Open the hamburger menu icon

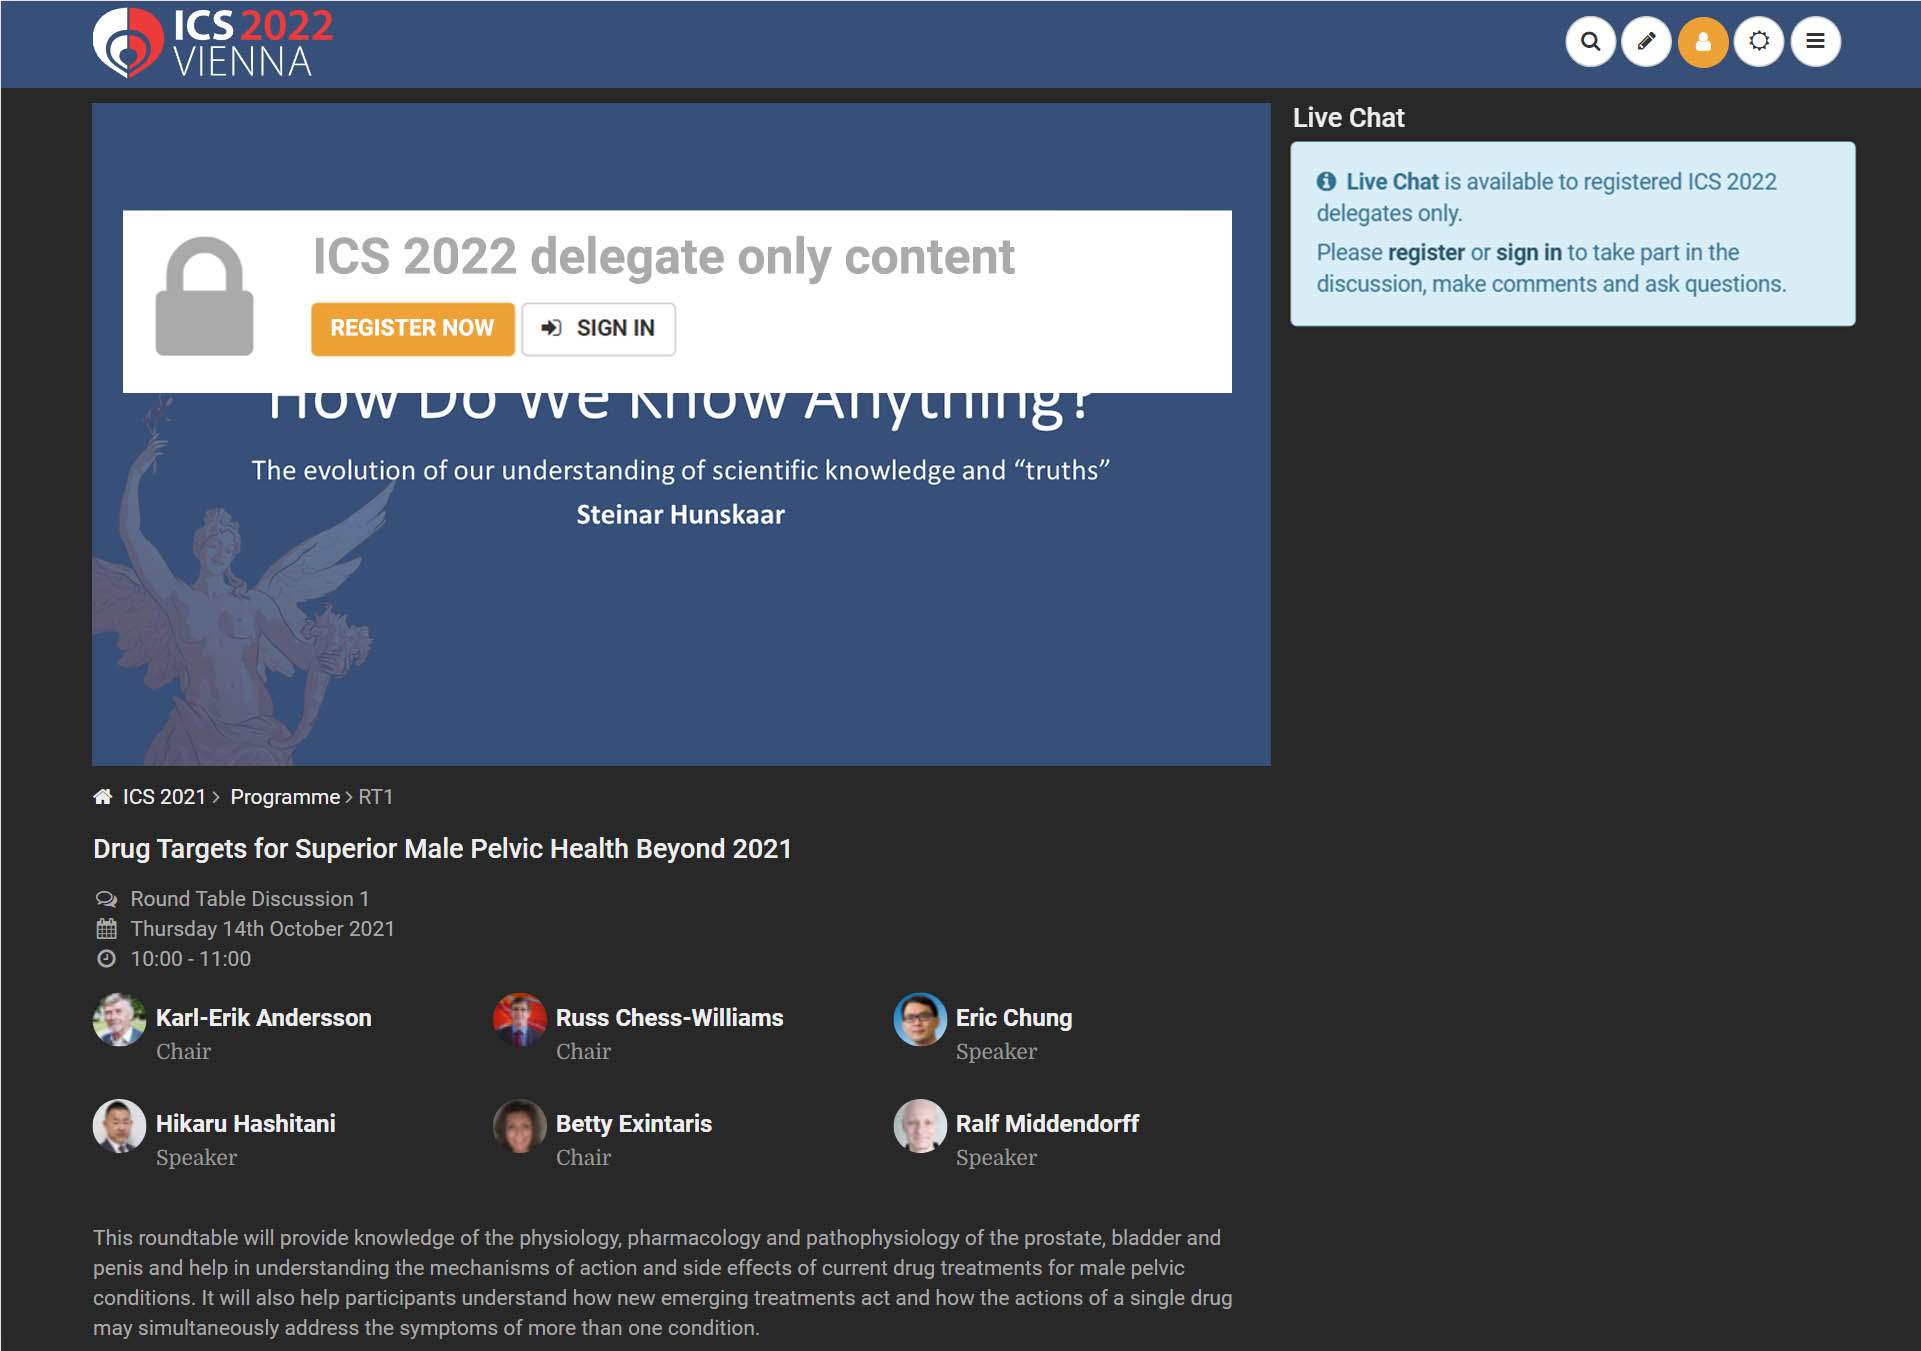click(1815, 42)
